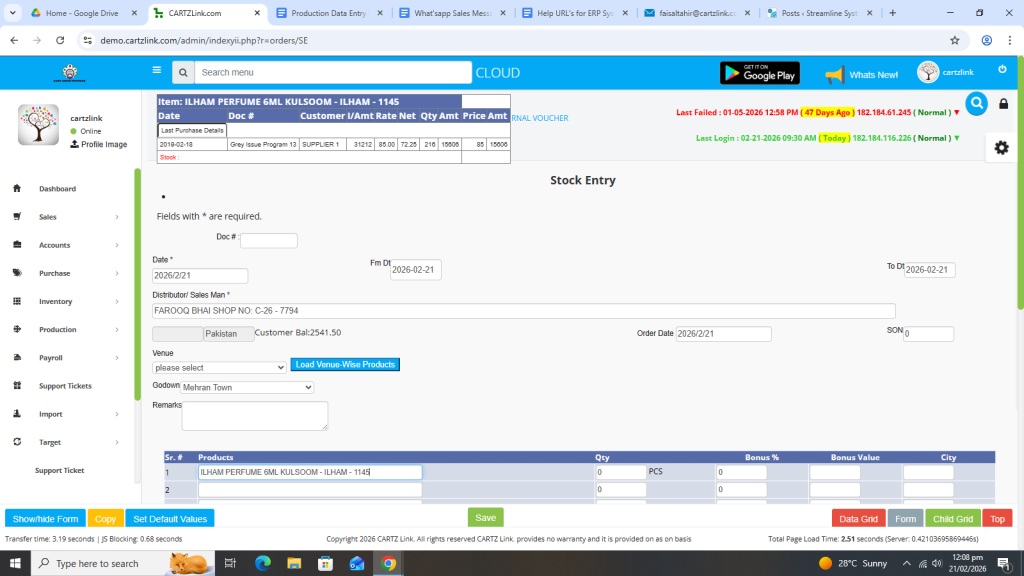Click the search menu magnifier icon
The width and height of the screenshot is (1024, 576).
tap(182, 73)
